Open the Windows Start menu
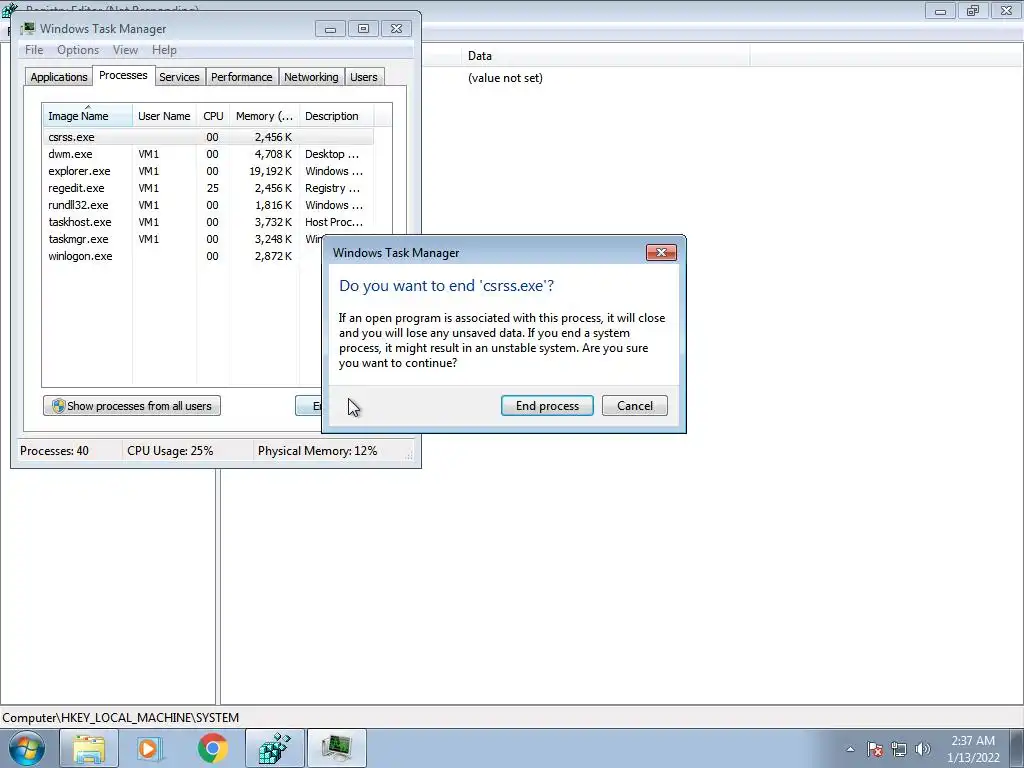This screenshot has height=768, width=1024. coord(27,748)
